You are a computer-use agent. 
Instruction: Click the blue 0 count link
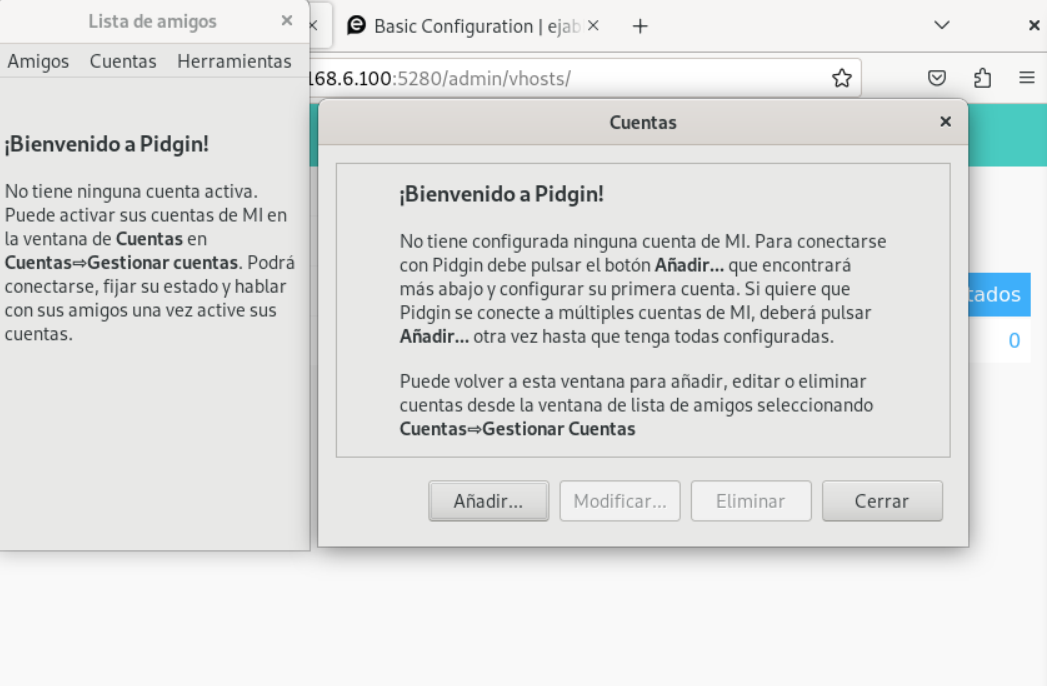[1014, 341]
